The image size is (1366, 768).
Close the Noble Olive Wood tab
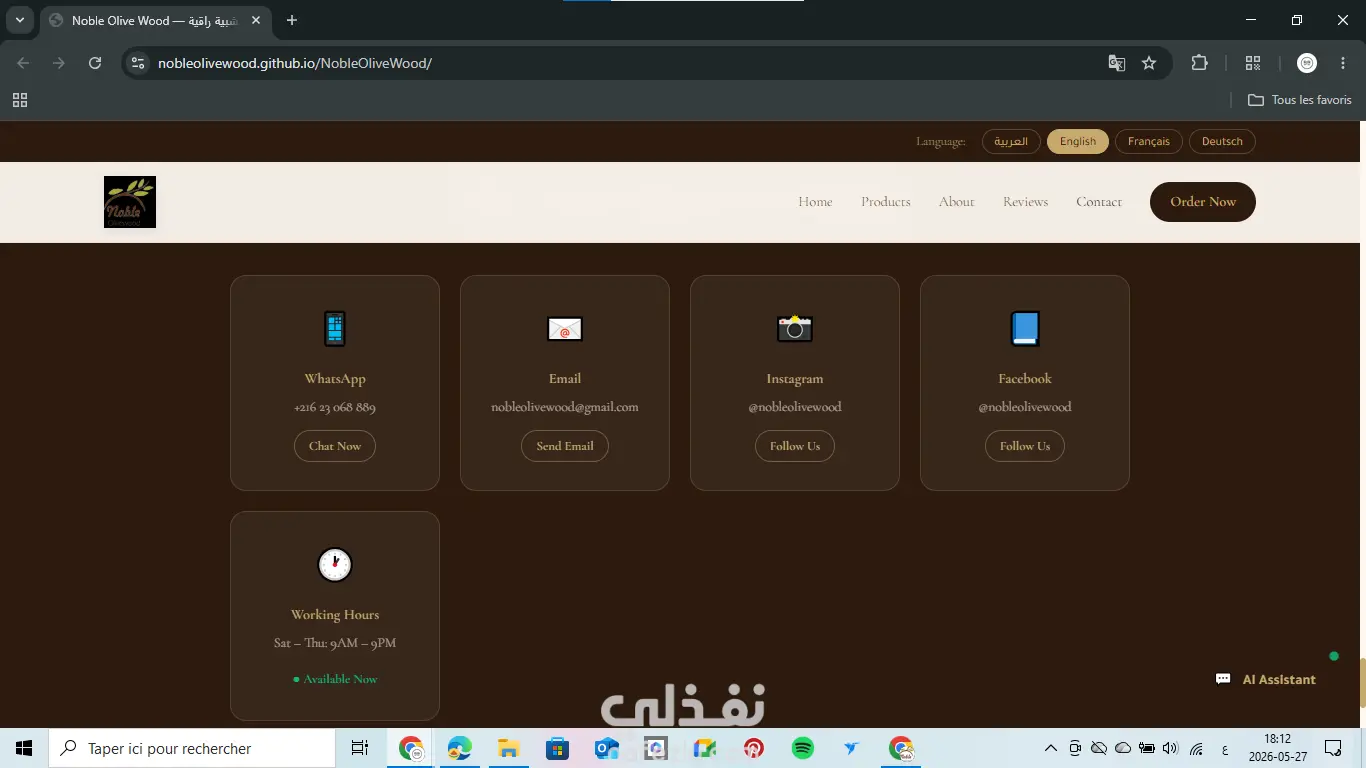pos(256,20)
